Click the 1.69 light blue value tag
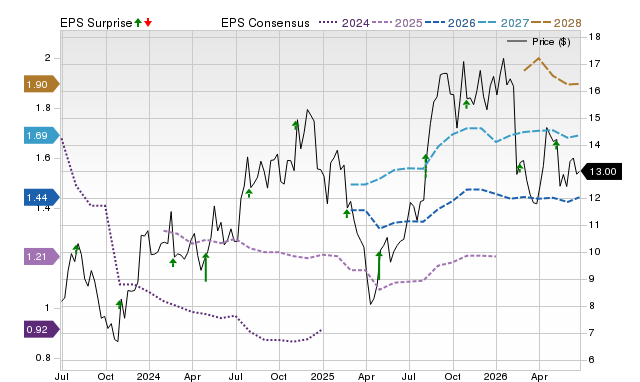 (42, 135)
